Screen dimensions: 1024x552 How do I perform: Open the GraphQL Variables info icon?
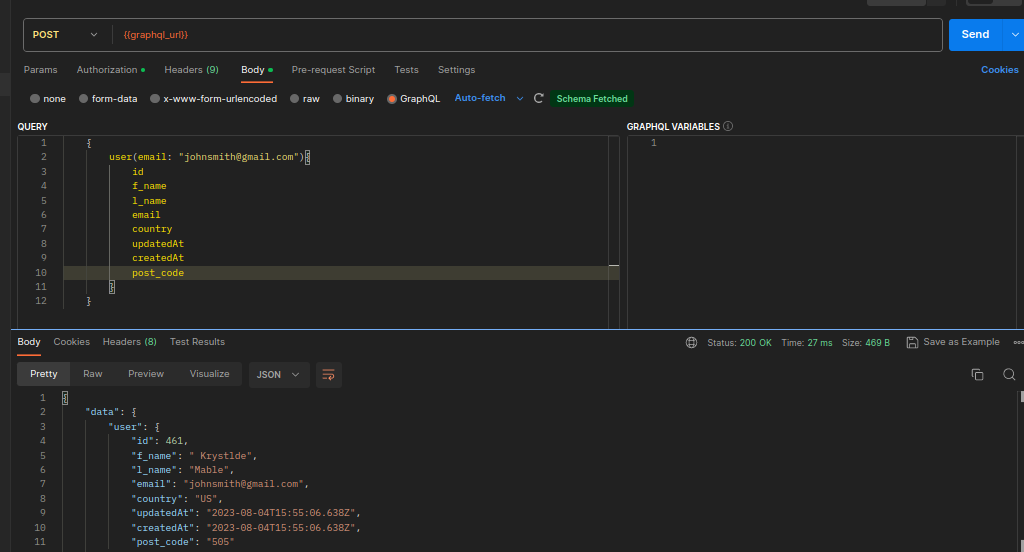tap(728, 126)
